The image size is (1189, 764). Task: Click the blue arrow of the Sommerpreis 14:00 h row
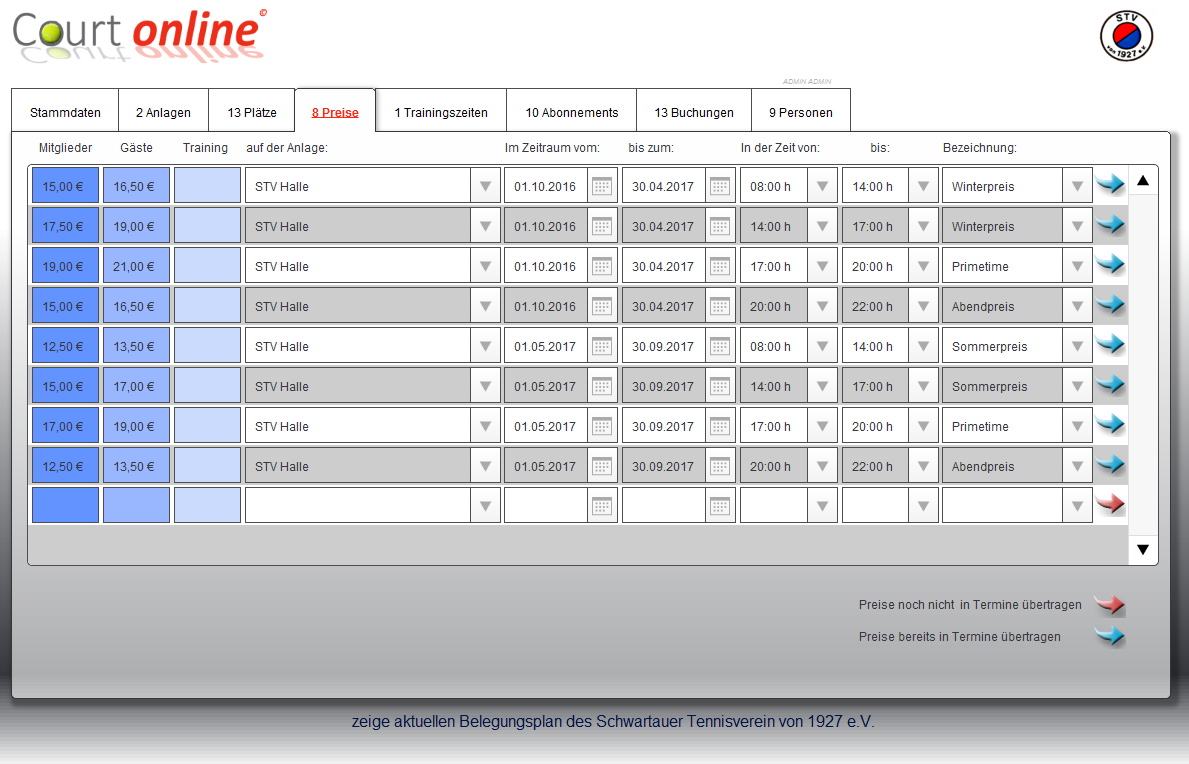coord(1110,384)
